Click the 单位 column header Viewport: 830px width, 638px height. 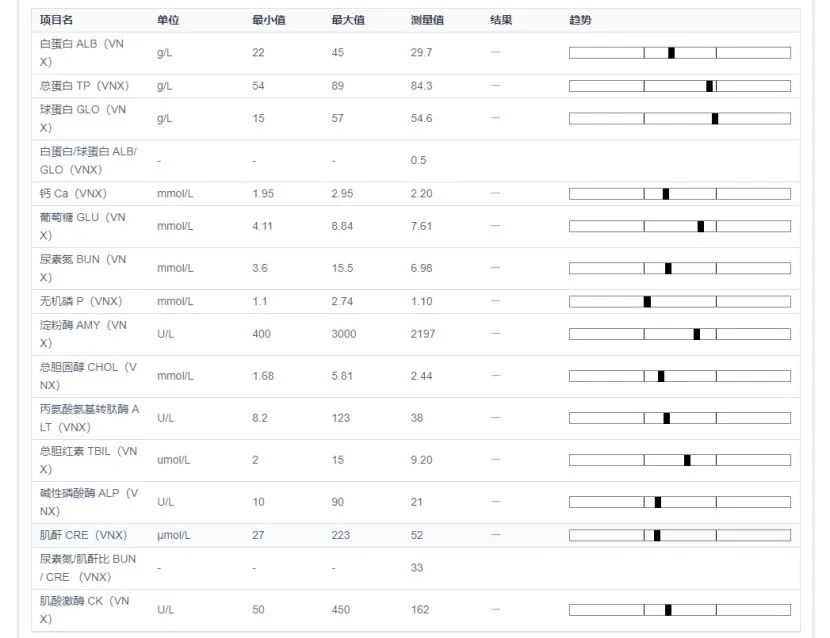pyautogui.click(x=168, y=20)
